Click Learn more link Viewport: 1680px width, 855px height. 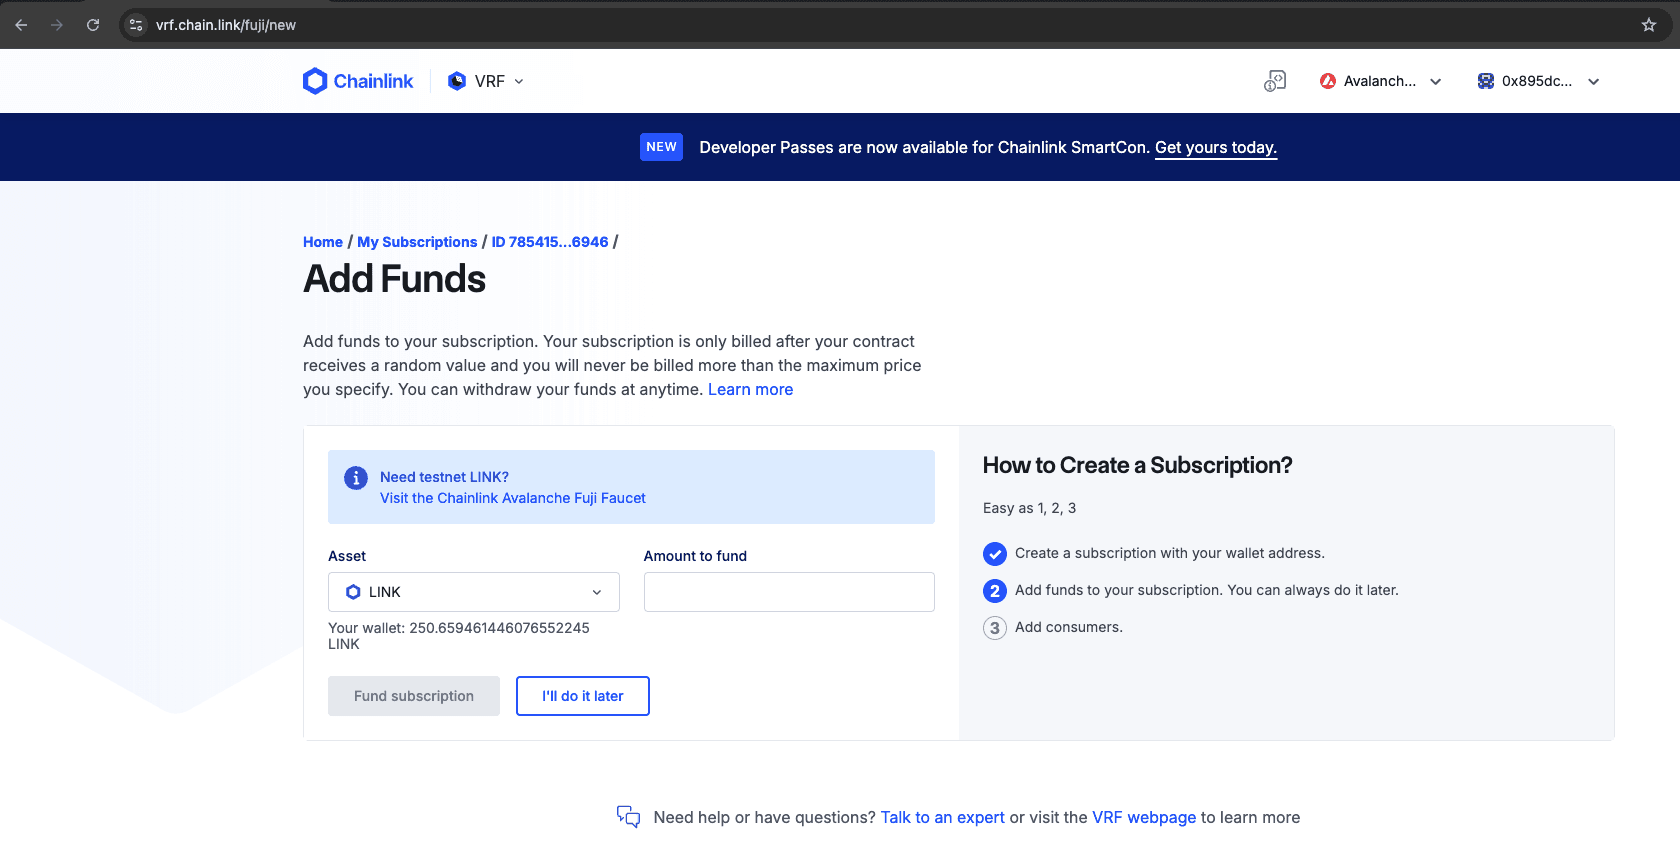click(x=750, y=389)
